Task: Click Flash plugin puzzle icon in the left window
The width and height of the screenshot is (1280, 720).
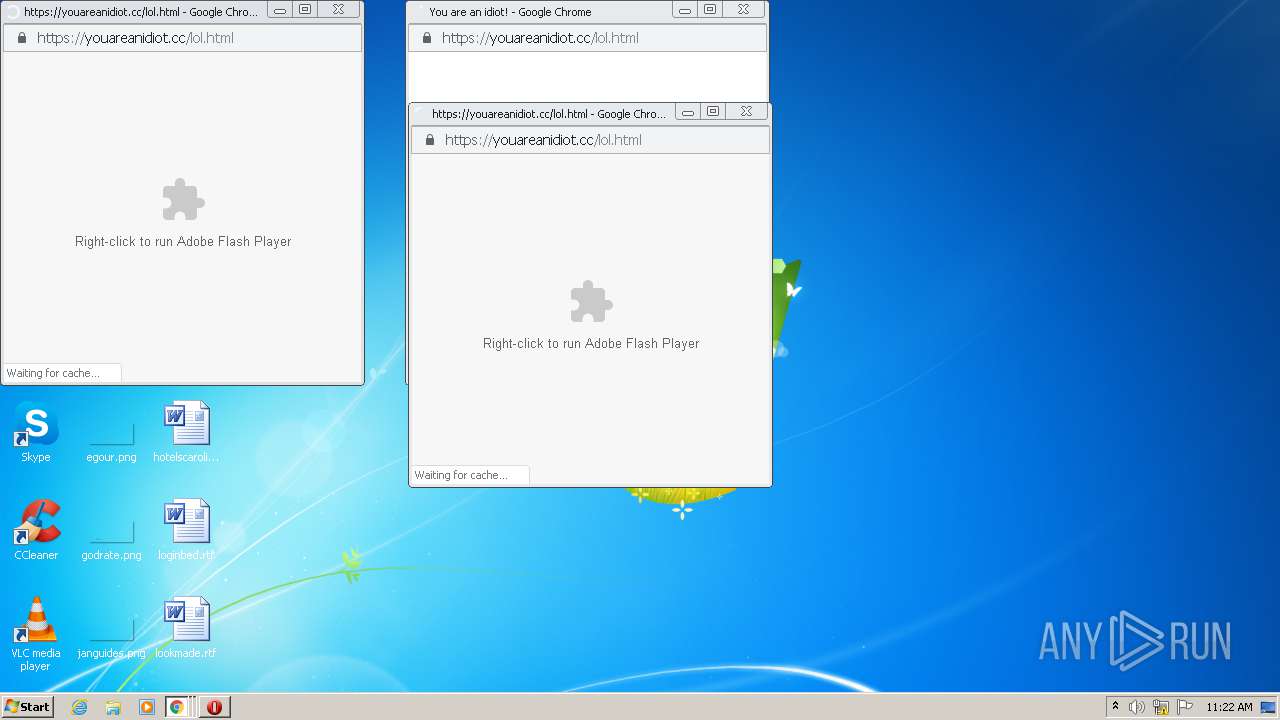Action: tap(183, 200)
